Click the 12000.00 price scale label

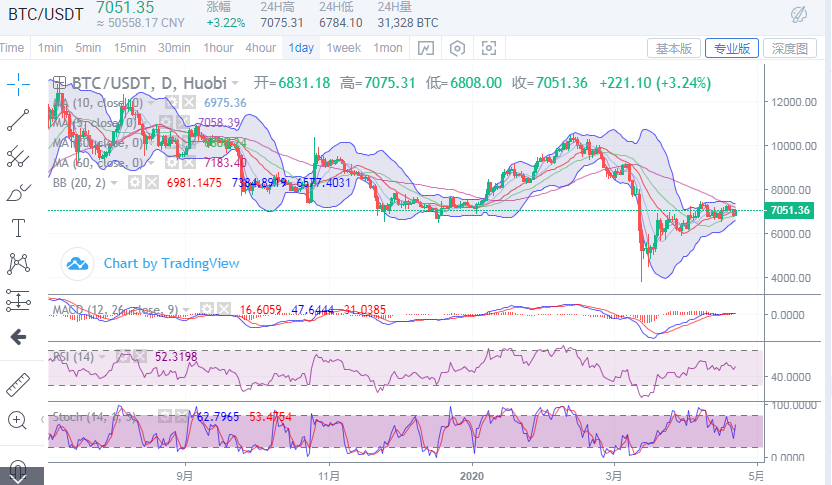(x=794, y=102)
